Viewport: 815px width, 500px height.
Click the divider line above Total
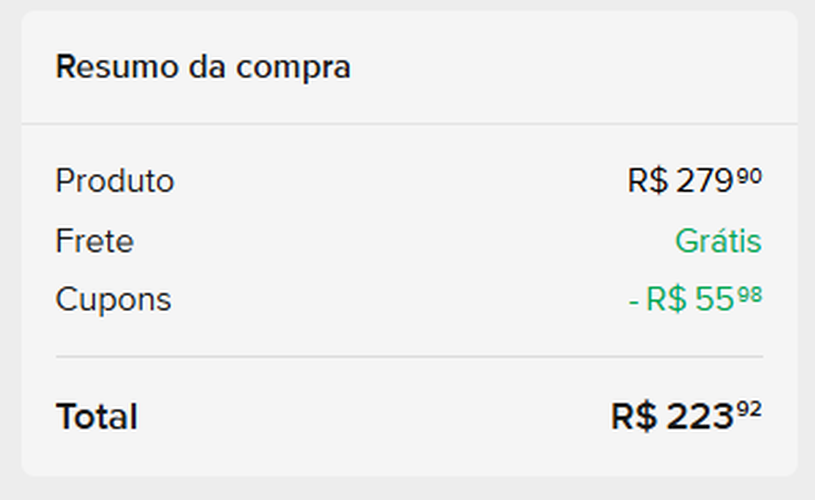[x=409, y=356]
